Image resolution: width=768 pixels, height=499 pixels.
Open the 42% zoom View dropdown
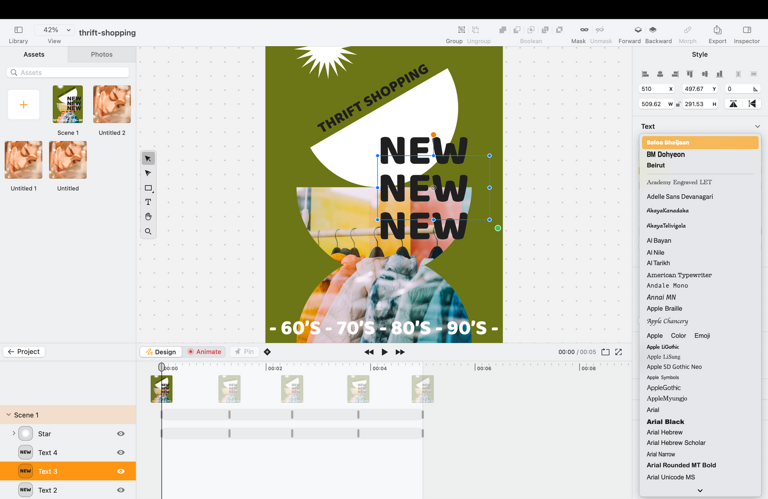[x=54, y=30]
